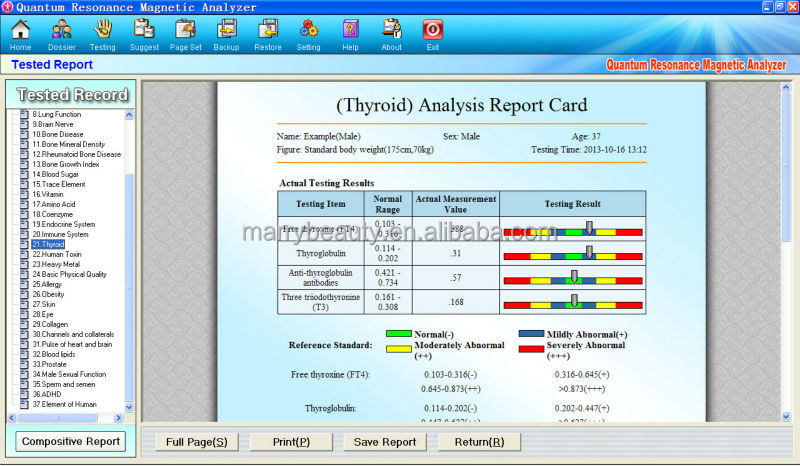Select 9.Brain Nerve record
Screen dimensions: 800x466
(x=53, y=124)
